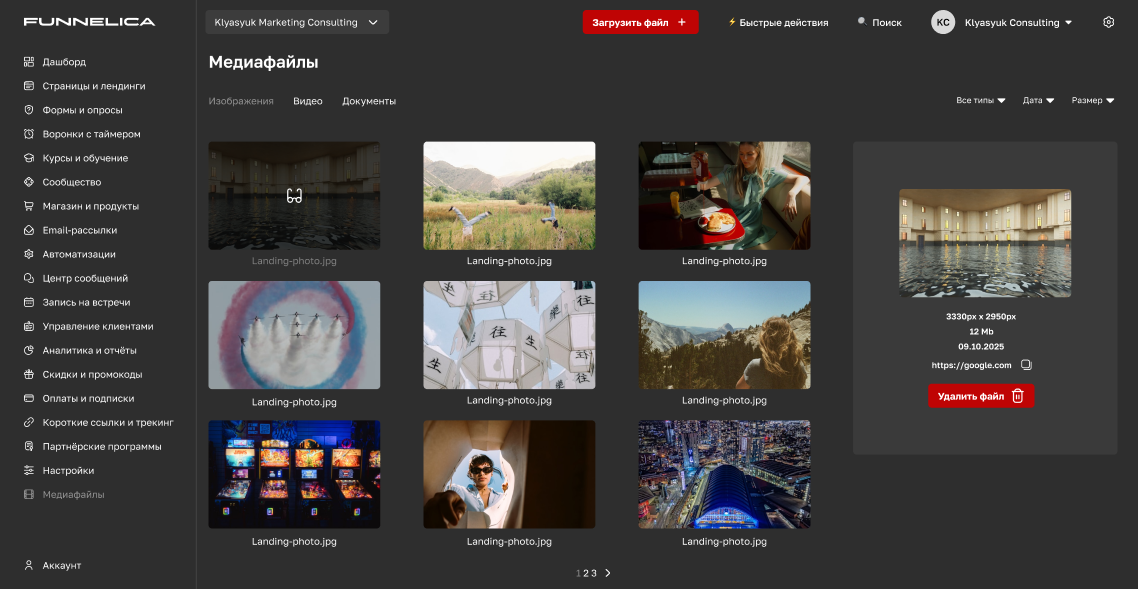Select the handstand meadow photo thumbnail
1138x589 pixels.
[509, 196]
